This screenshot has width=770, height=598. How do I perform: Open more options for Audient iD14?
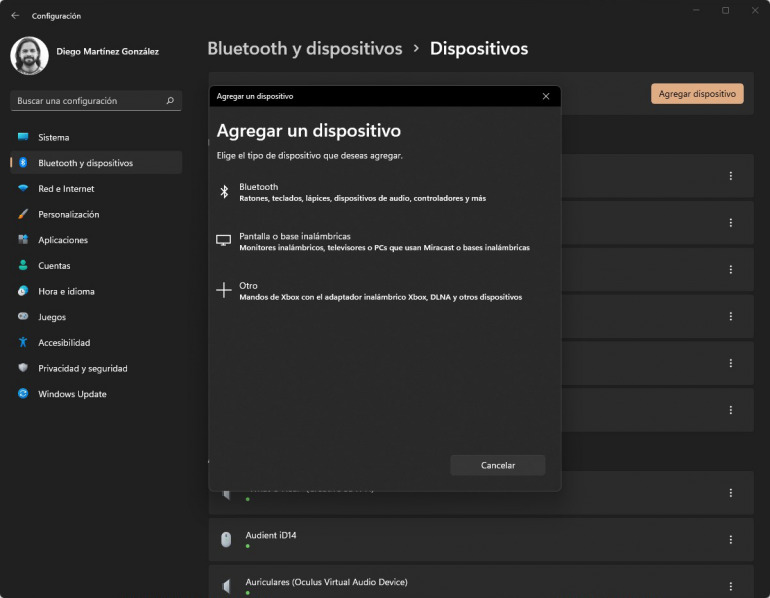tap(731, 539)
